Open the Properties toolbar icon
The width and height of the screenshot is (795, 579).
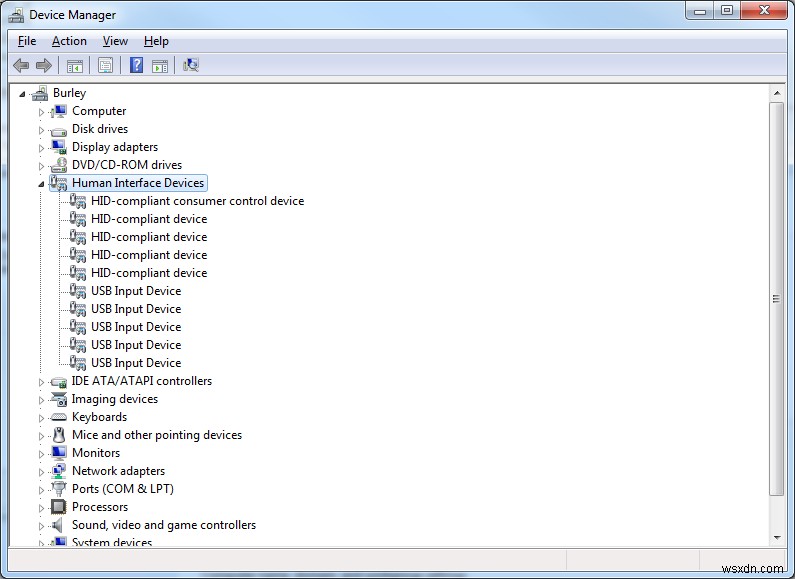pos(105,65)
